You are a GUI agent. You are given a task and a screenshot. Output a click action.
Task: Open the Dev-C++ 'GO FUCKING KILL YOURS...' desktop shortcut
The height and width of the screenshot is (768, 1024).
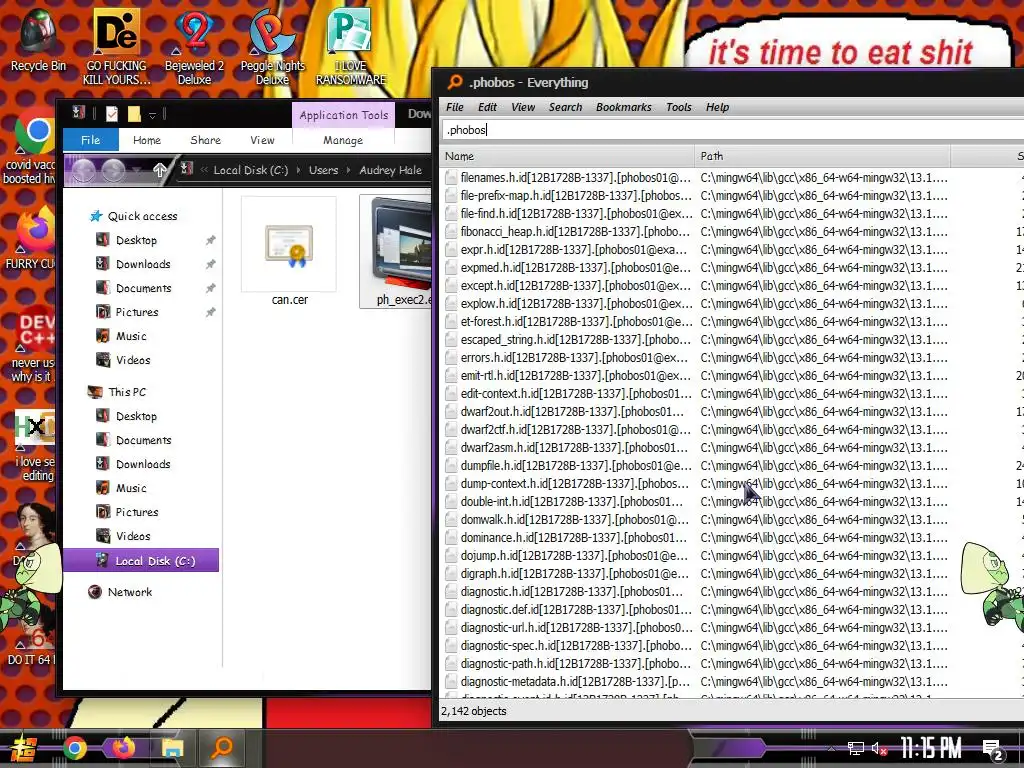pos(116,47)
